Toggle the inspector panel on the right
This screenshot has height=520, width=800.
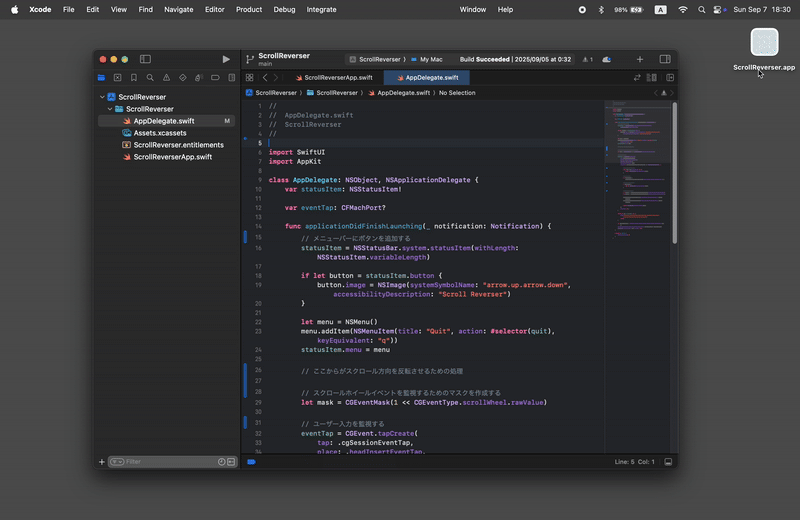tap(665, 59)
